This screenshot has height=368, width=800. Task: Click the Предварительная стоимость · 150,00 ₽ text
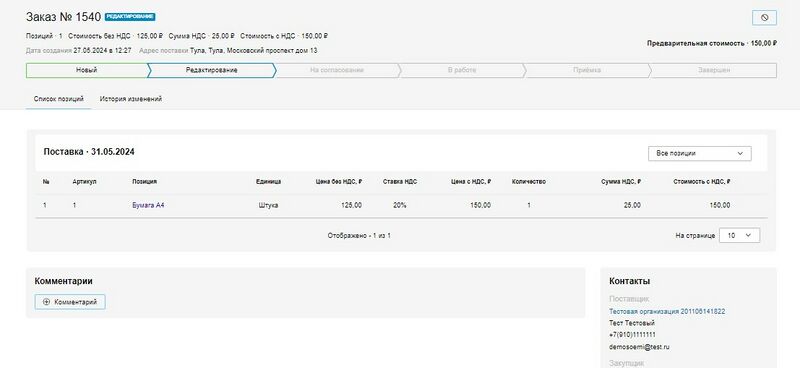click(712, 43)
